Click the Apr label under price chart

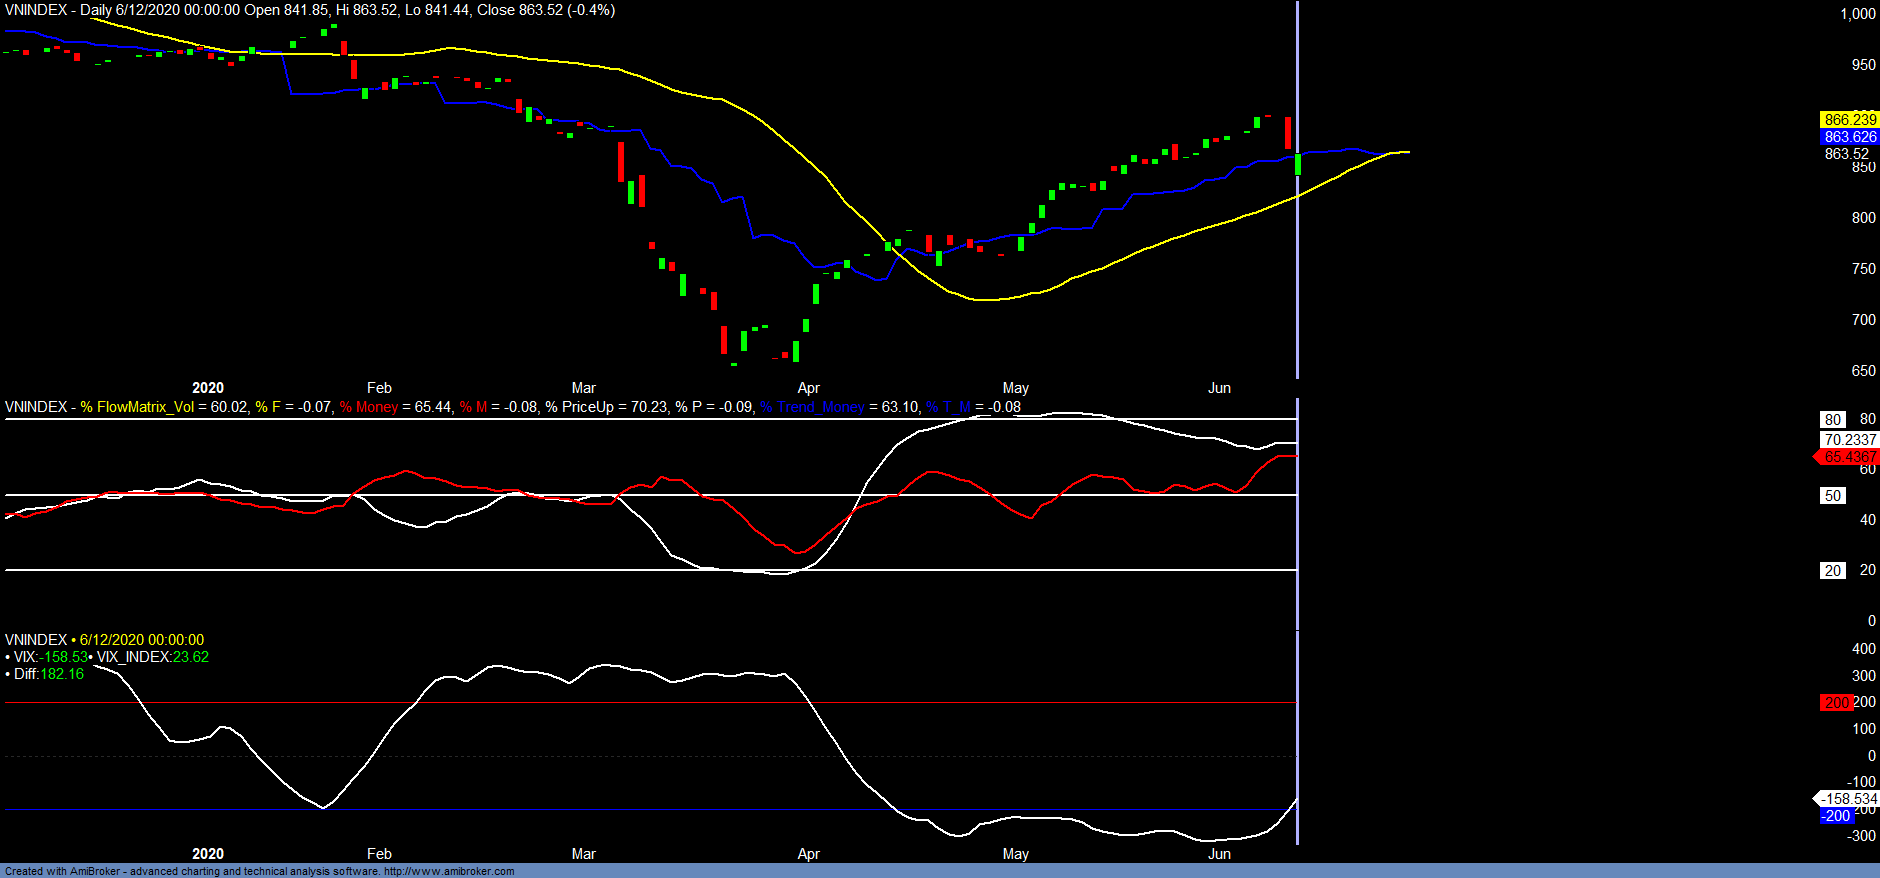tap(808, 388)
